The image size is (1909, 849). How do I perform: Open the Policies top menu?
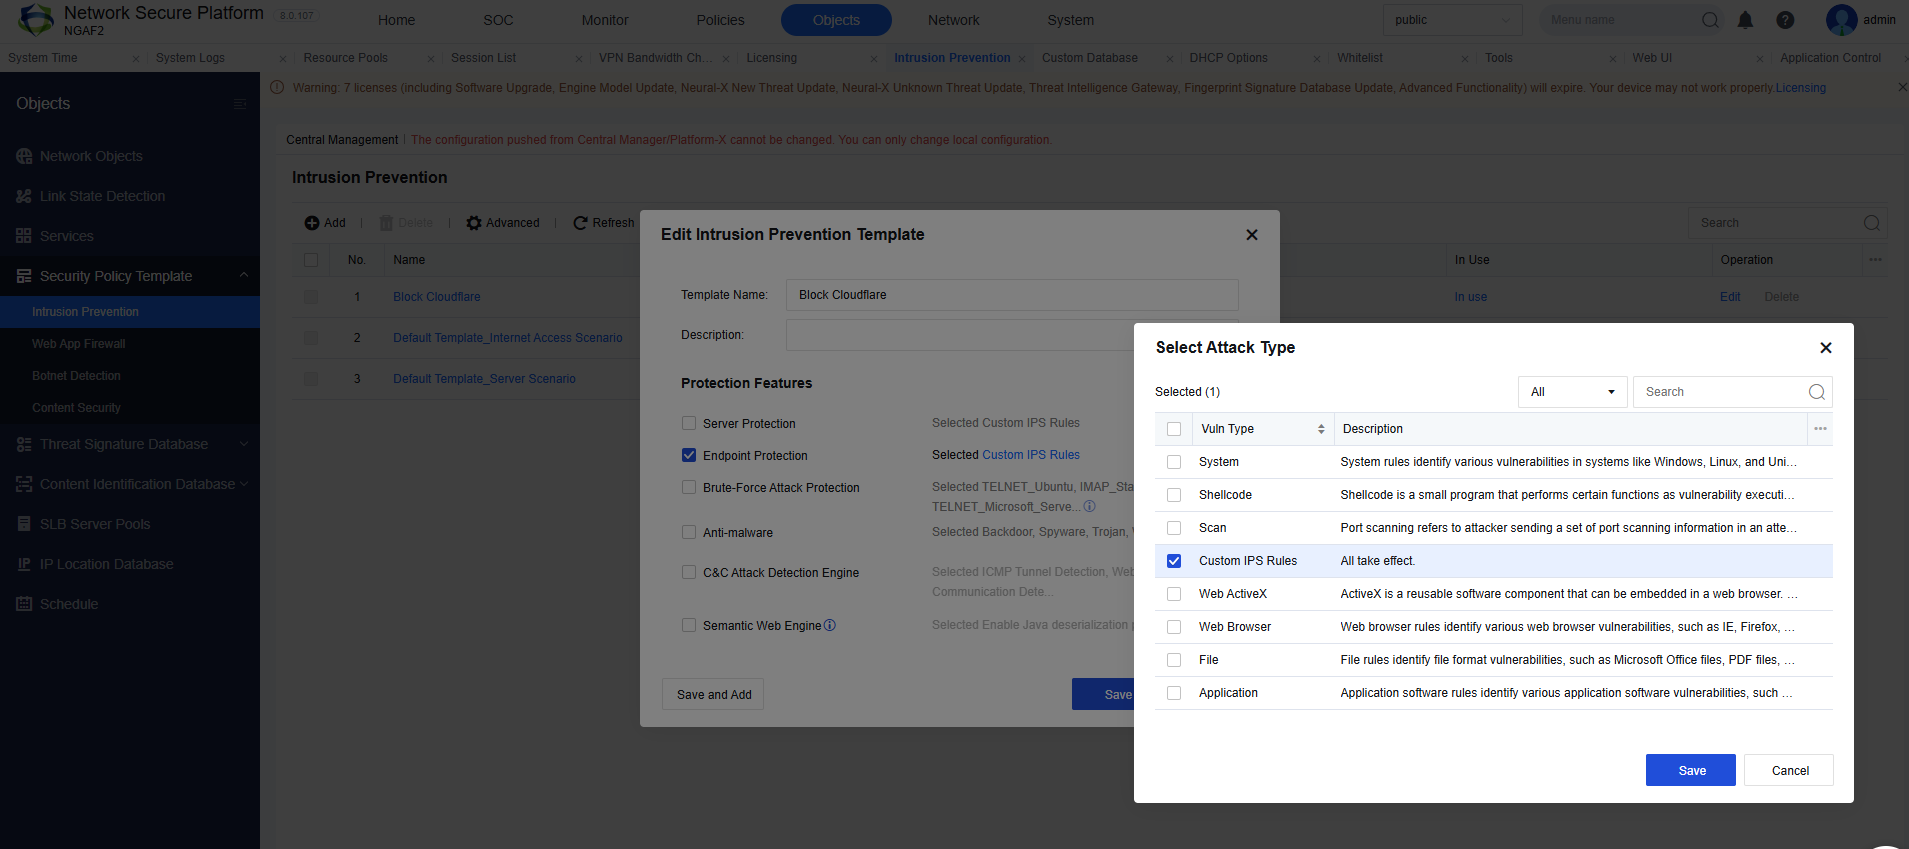pos(720,20)
